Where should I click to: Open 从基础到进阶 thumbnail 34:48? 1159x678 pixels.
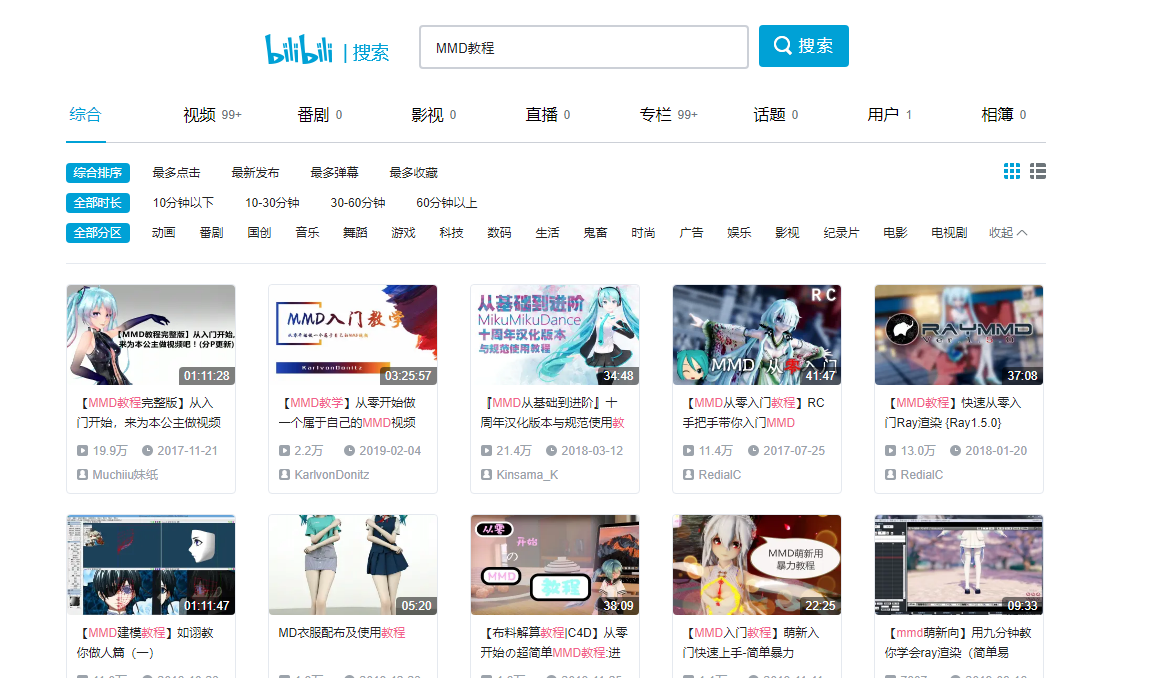[x=555, y=335]
